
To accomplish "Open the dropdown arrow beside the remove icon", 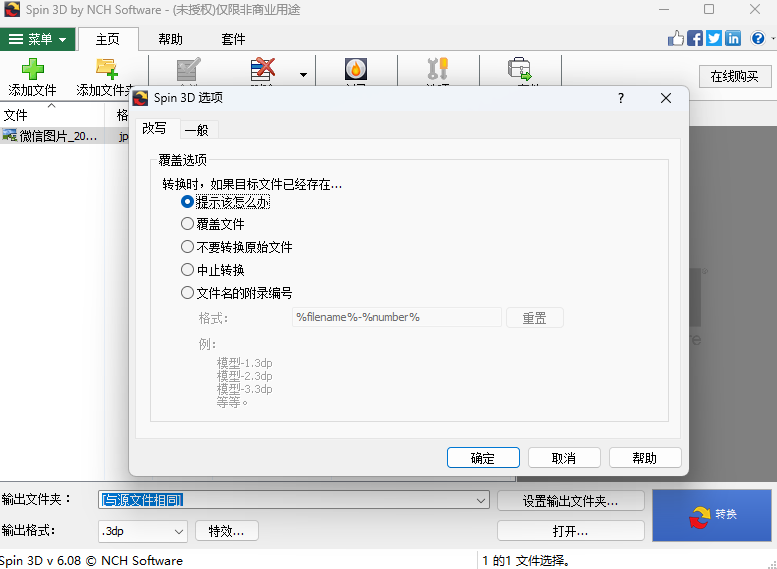I will pos(303,75).
